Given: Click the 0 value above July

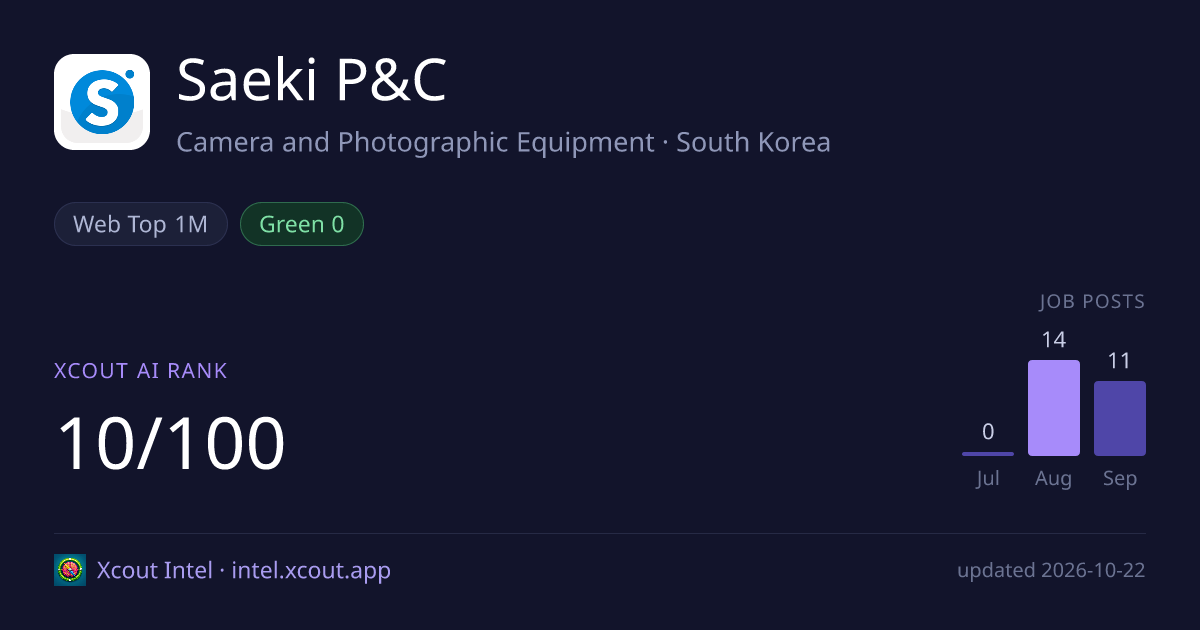Looking at the screenshot, I should point(988,432).
